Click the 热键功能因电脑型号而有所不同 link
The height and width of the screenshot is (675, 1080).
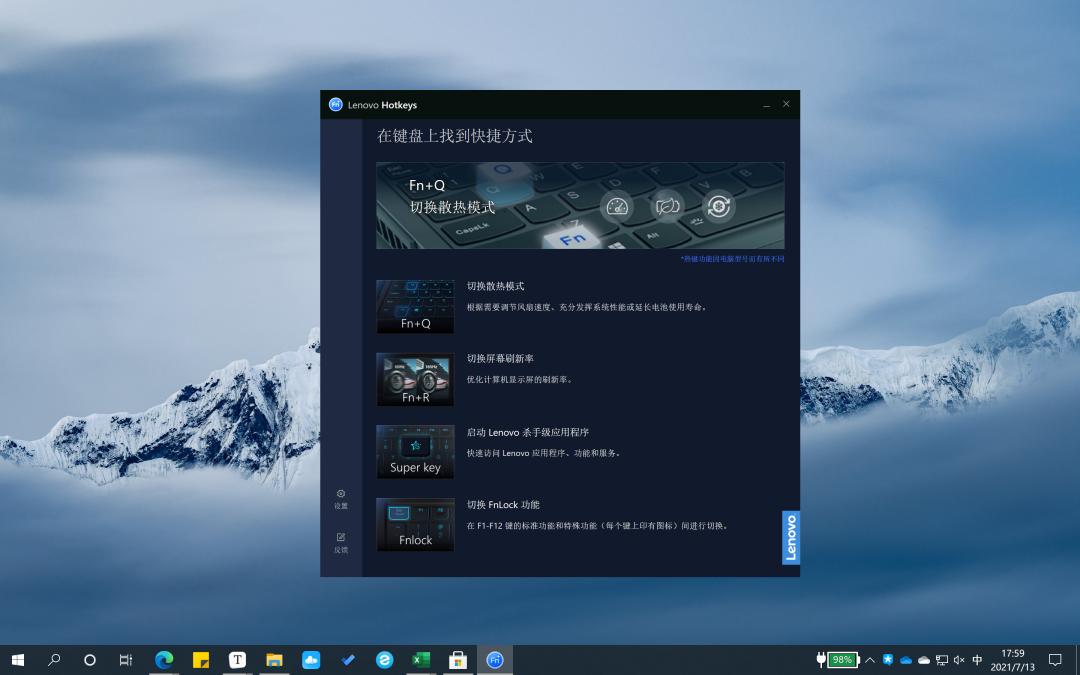click(733, 258)
